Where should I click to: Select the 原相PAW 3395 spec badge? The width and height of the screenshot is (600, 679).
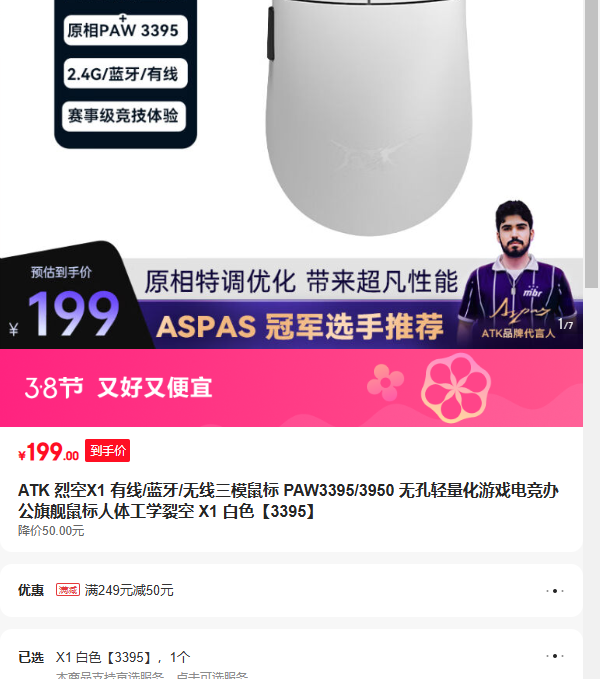[125, 30]
